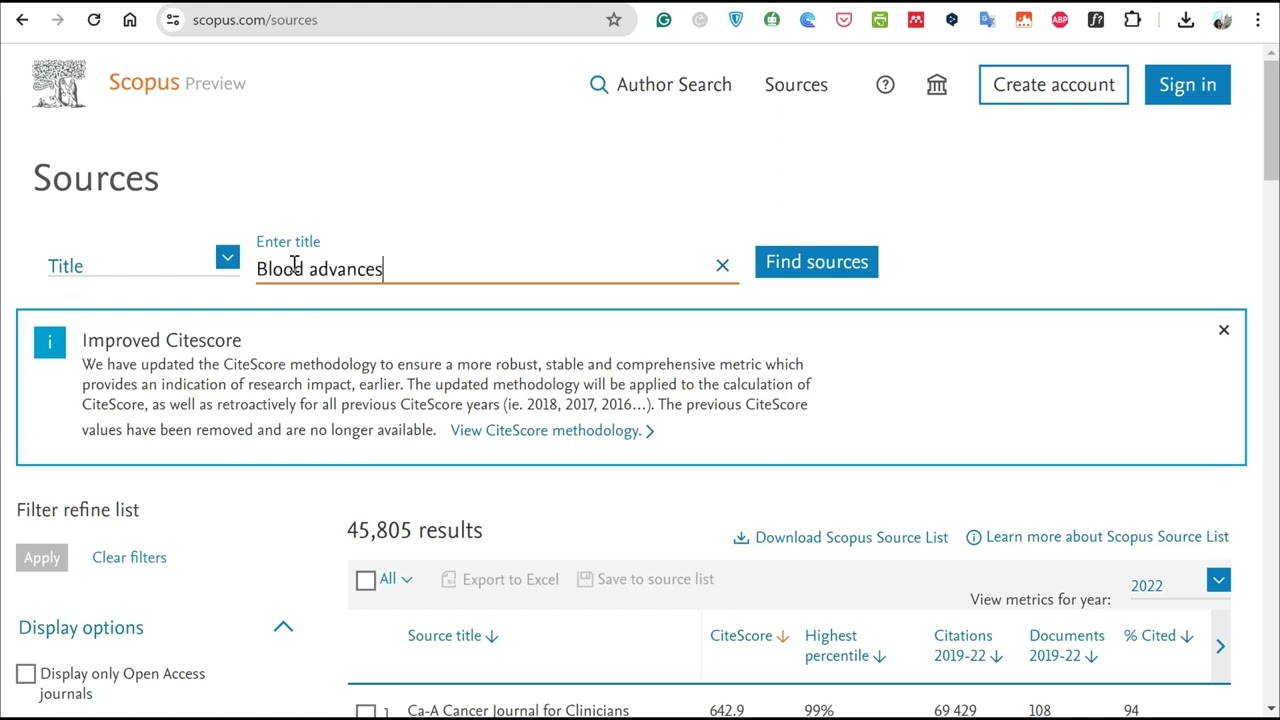Screen dimensions: 1280x720
Task: Reload the Scopus page
Action: [x=94, y=20]
